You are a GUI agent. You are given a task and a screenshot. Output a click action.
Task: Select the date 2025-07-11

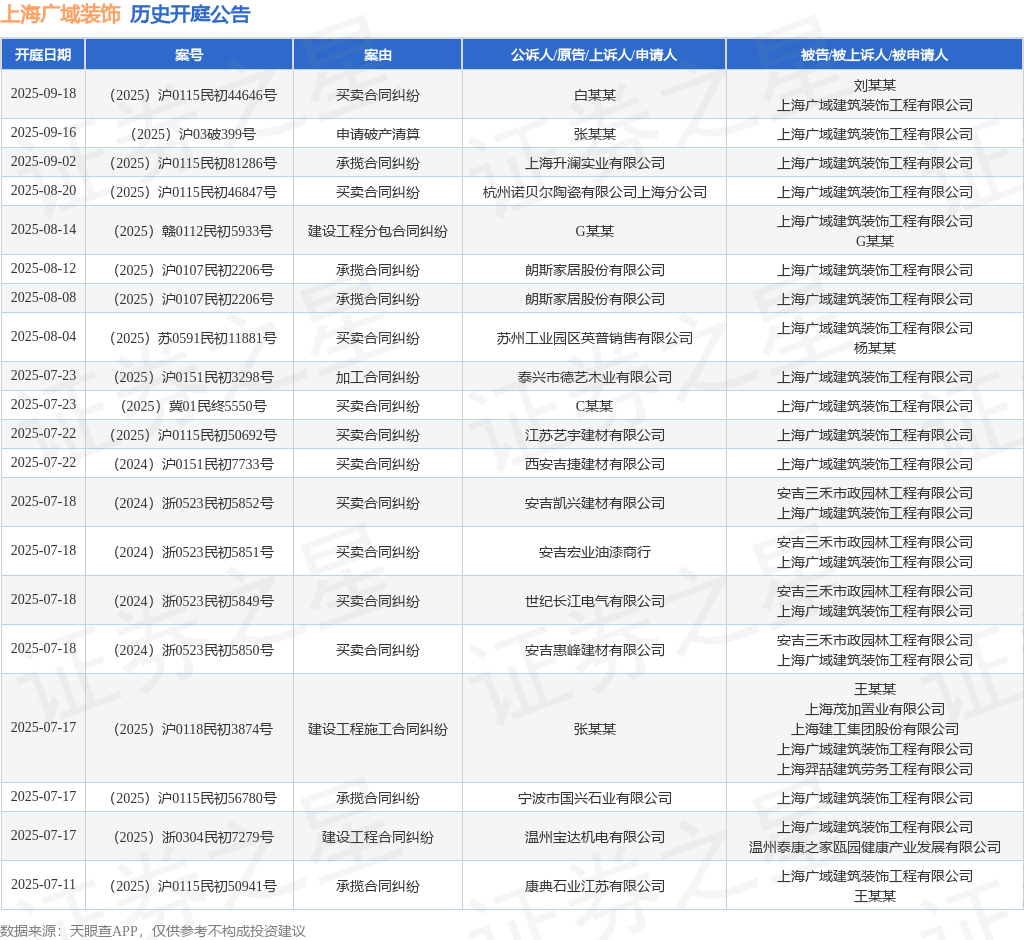click(43, 884)
